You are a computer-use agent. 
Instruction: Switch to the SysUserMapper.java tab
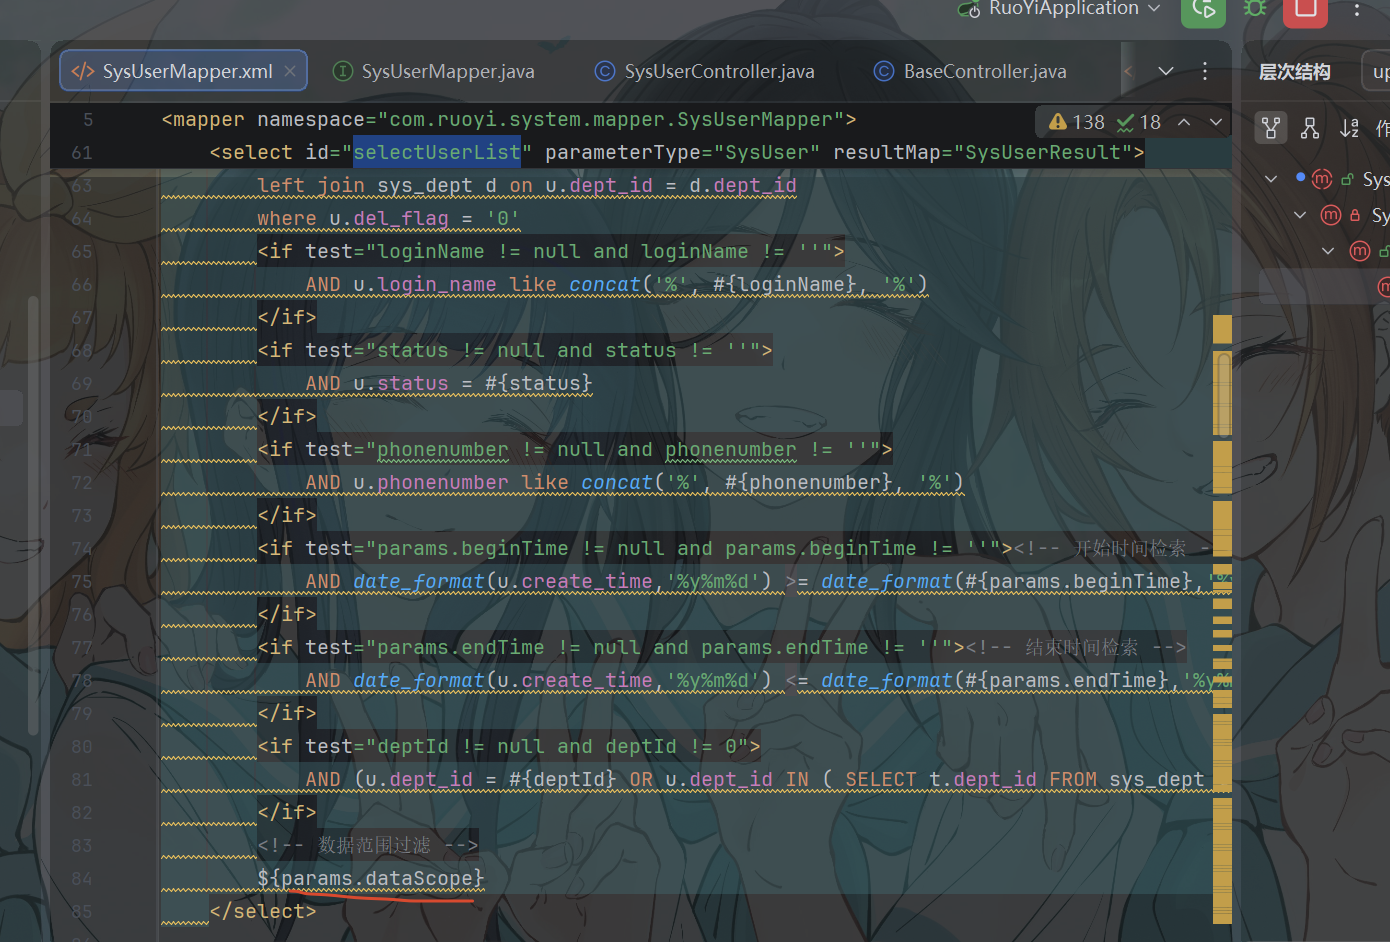pyautogui.click(x=434, y=71)
